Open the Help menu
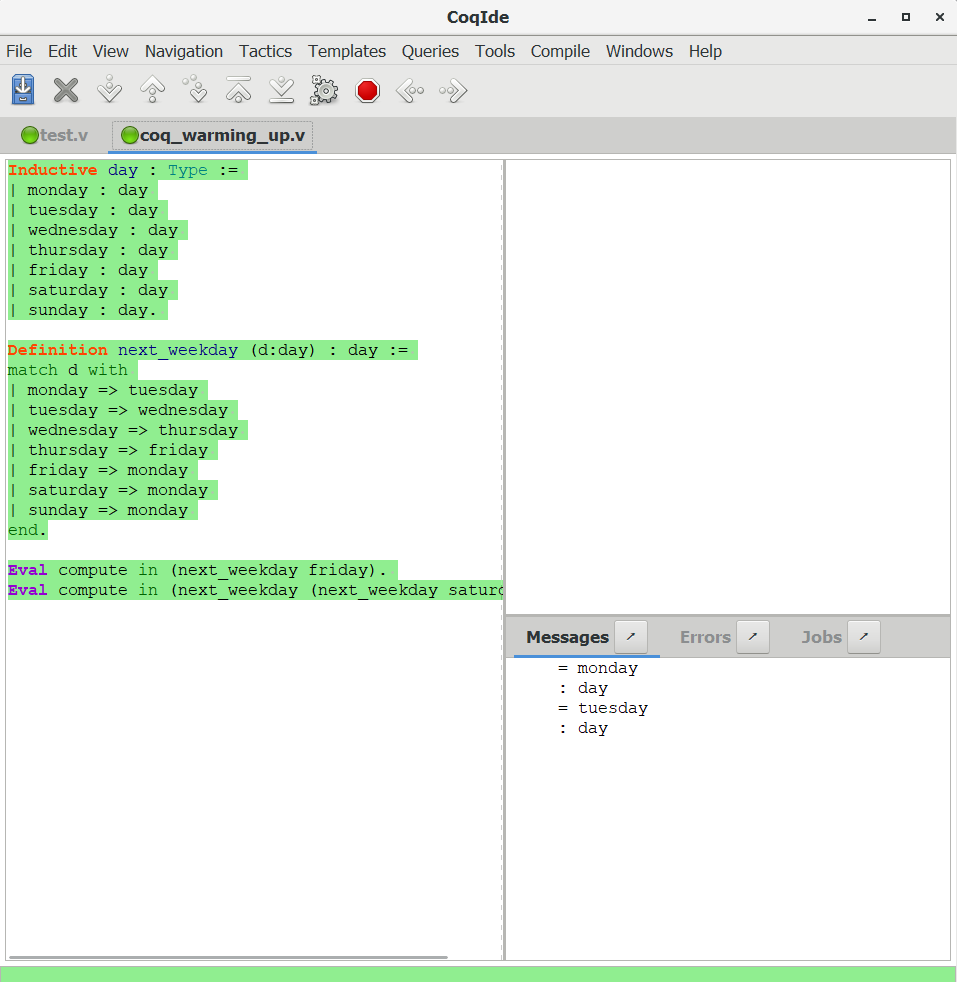Image resolution: width=957 pixels, height=982 pixels. [705, 51]
